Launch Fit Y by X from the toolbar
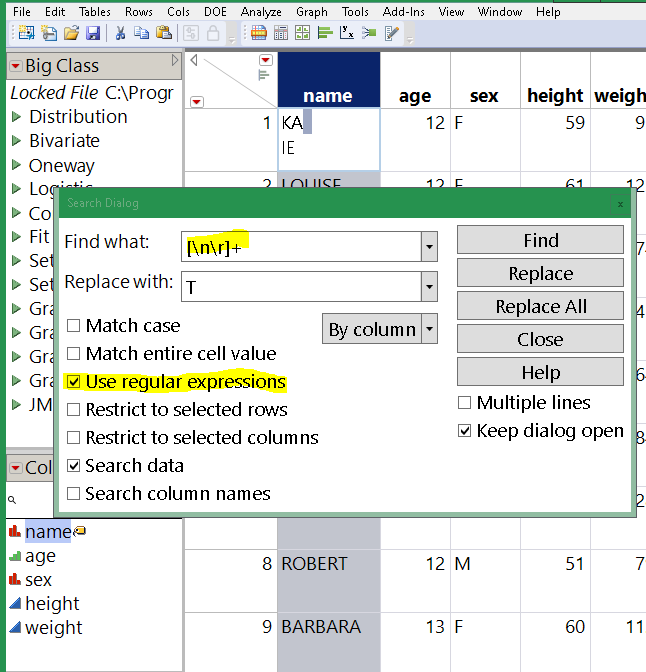The width and height of the screenshot is (646, 672). tap(346, 33)
